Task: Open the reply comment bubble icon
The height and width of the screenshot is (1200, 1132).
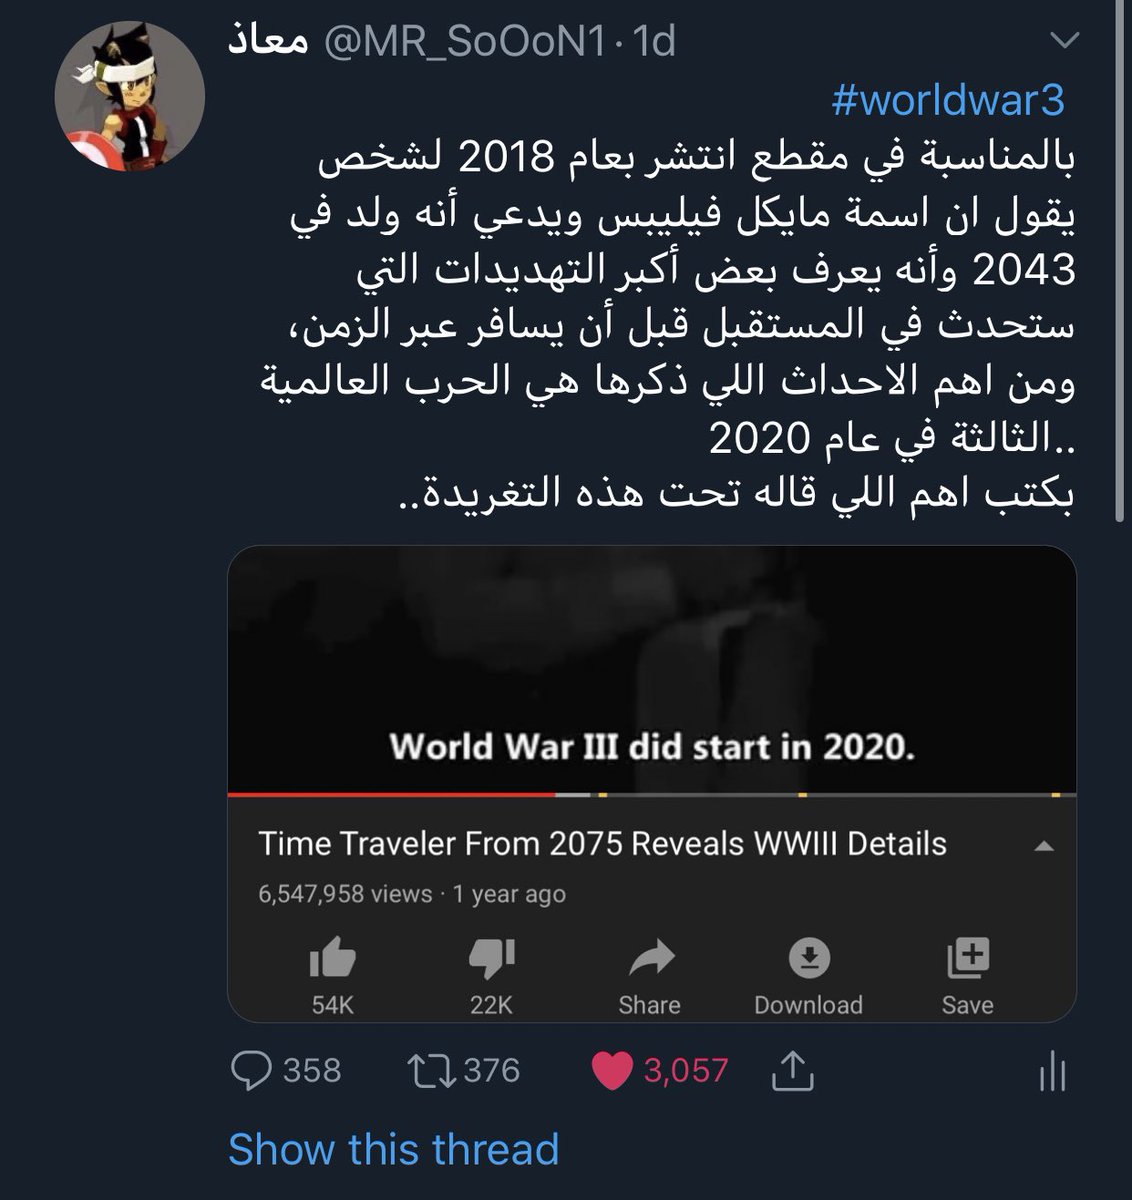Action: tap(251, 1071)
